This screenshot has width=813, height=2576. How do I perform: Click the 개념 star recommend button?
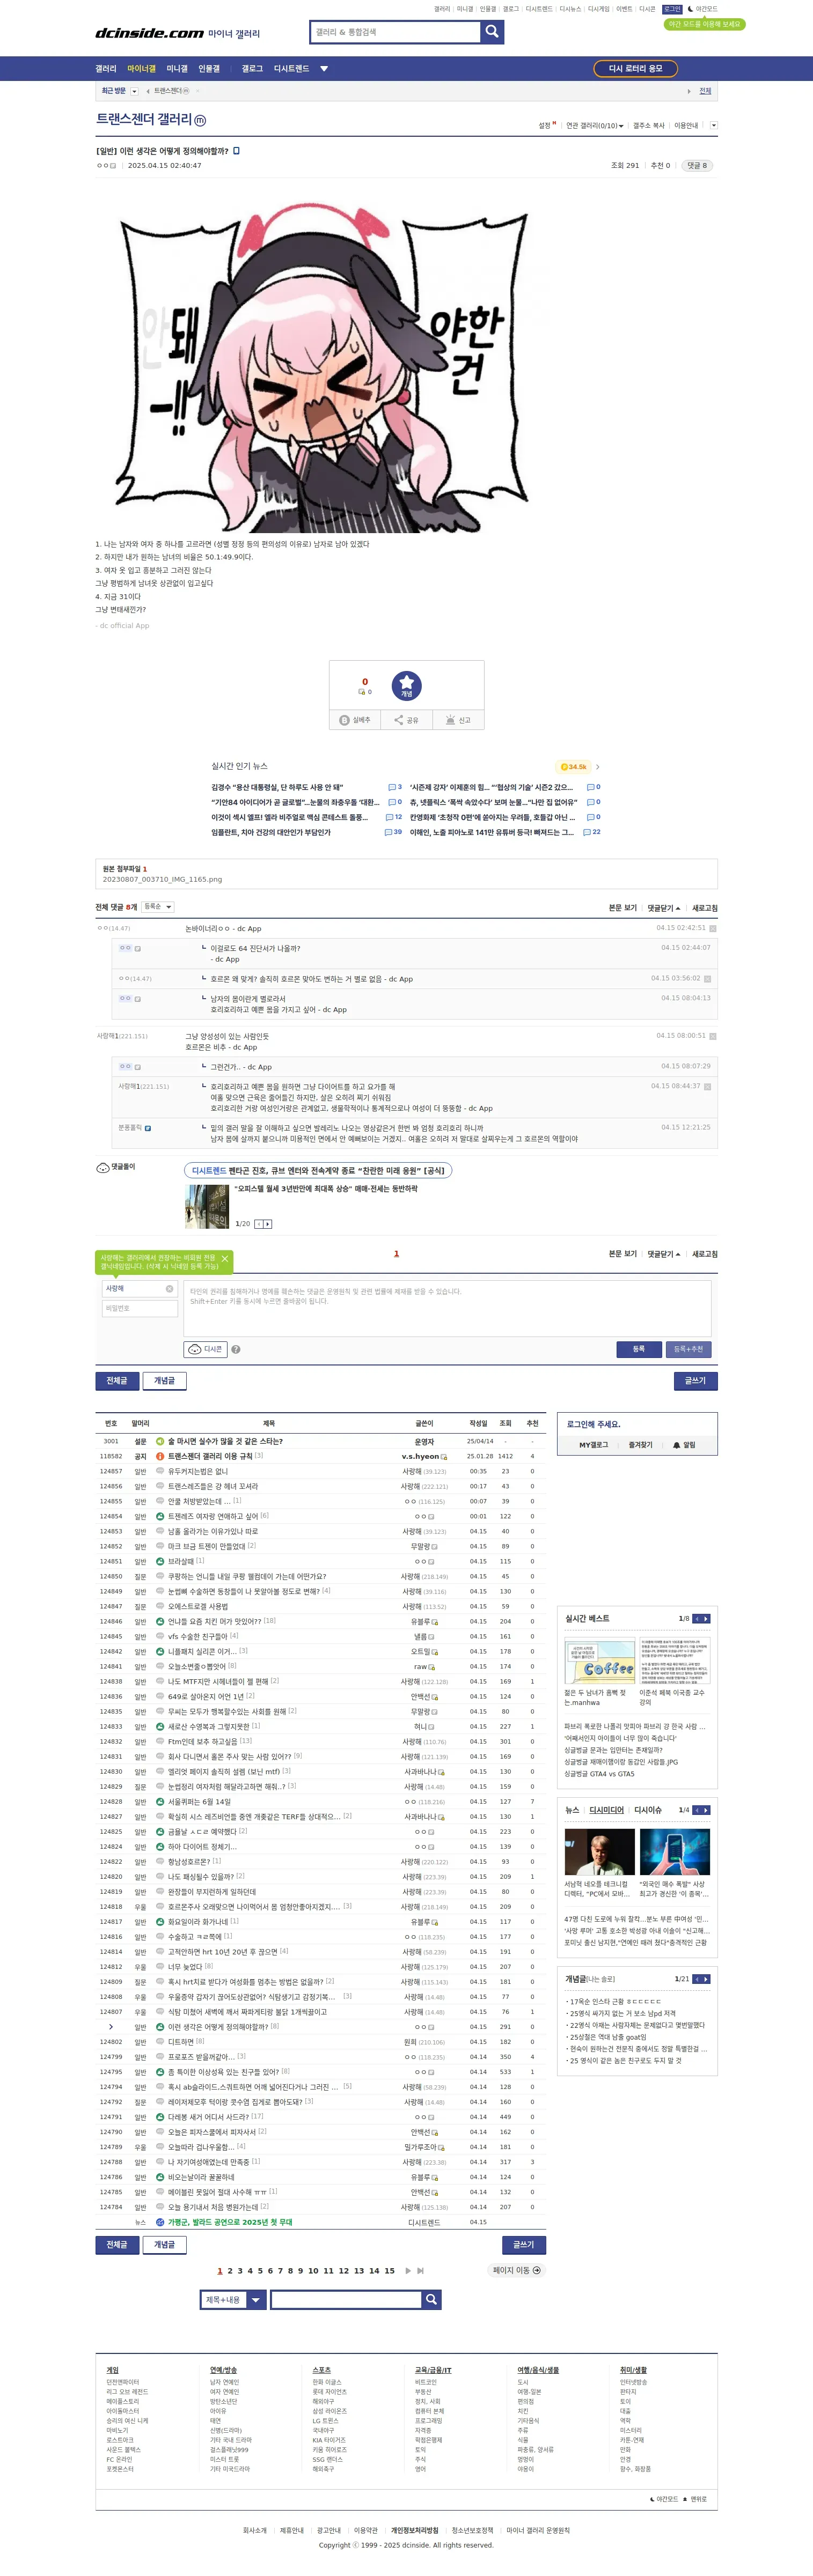tap(406, 686)
